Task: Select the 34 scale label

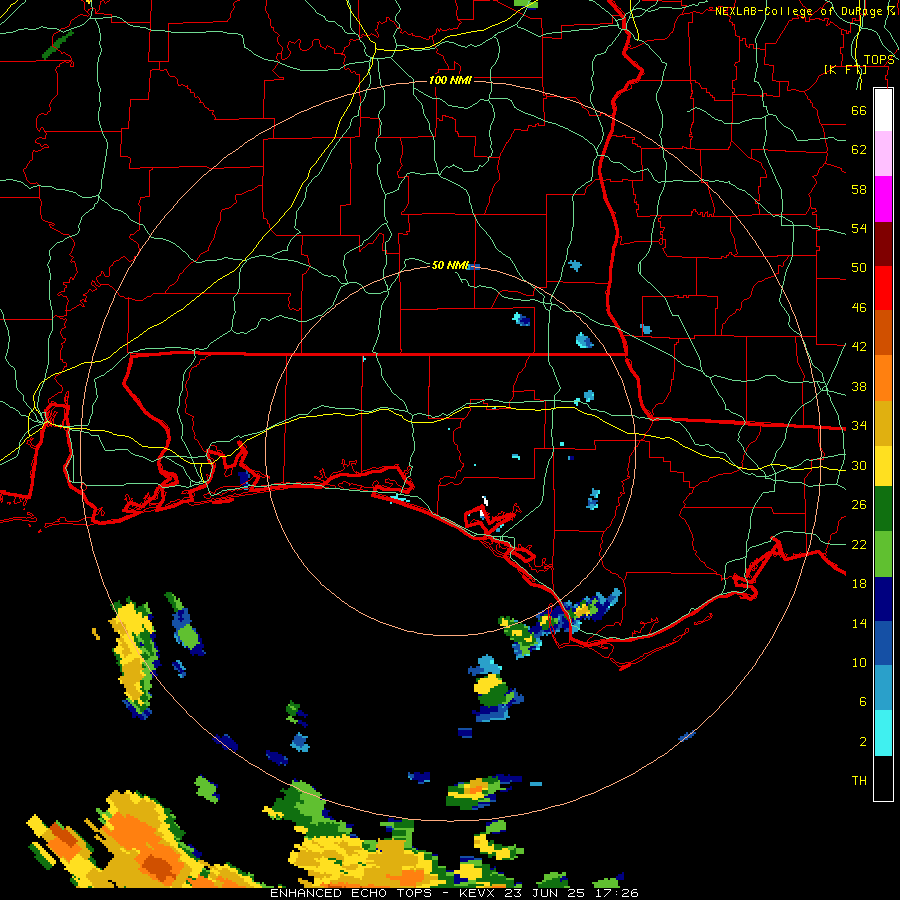Action: tap(859, 425)
